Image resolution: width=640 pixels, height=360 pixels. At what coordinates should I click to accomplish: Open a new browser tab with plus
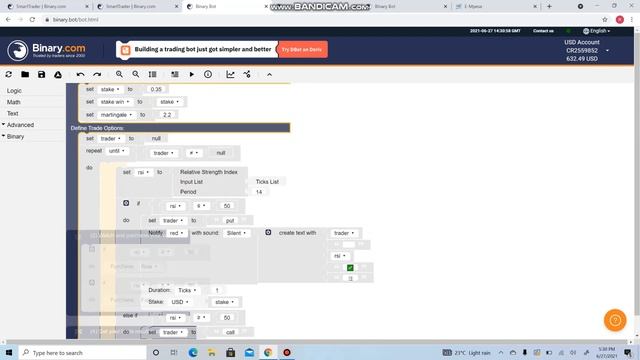point(549,7)
